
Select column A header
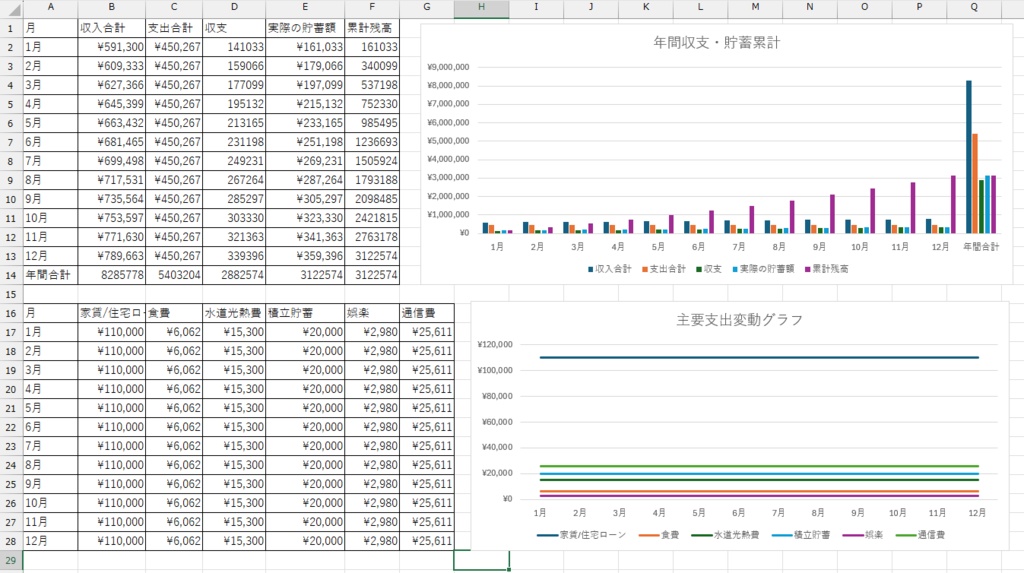pos(50,7)
